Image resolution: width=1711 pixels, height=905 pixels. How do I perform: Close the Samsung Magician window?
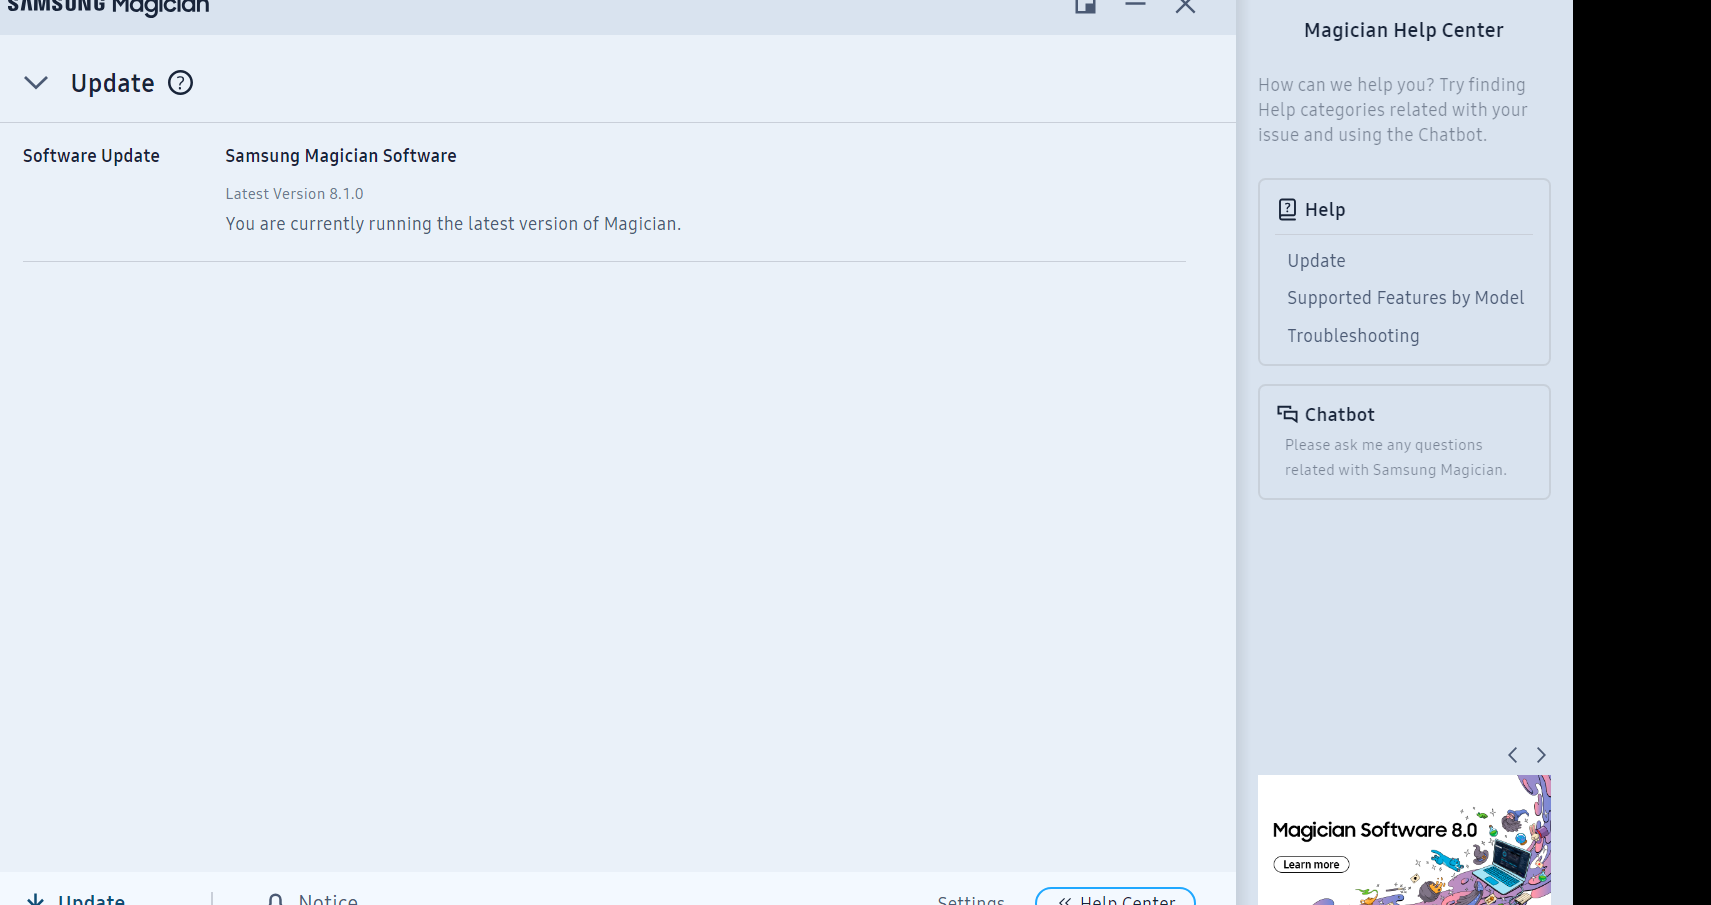click(1185, 6)
